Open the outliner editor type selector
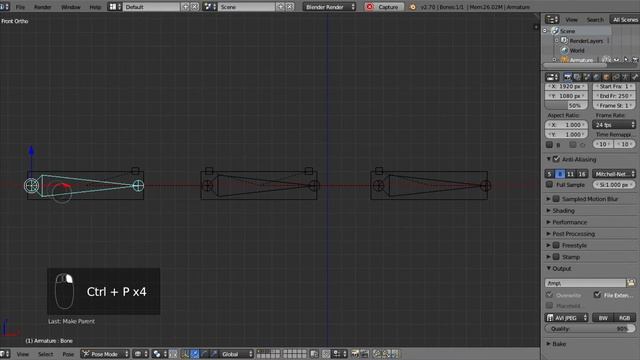Screen dimensions: 640x360 click(552, 20)
